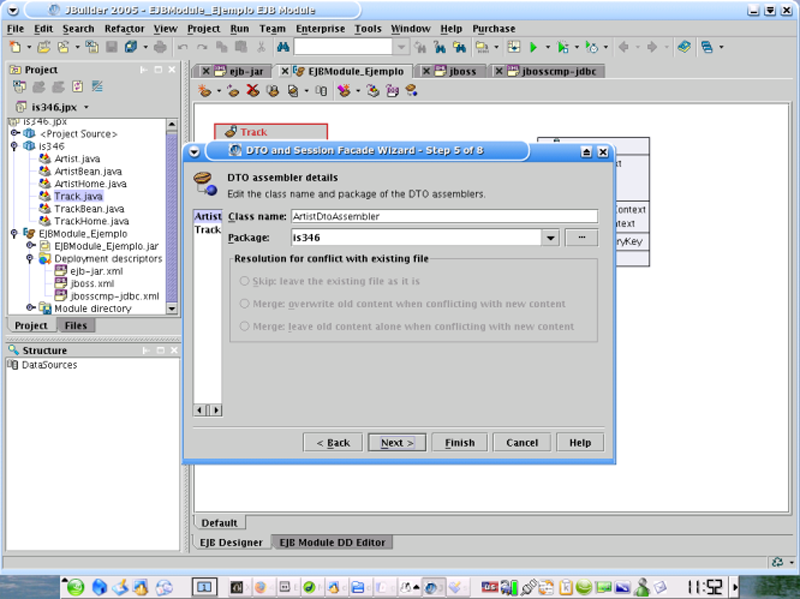Click the Help book icon in main toolbar
This screenshot has width=800, height=599.
click(683, 47)
